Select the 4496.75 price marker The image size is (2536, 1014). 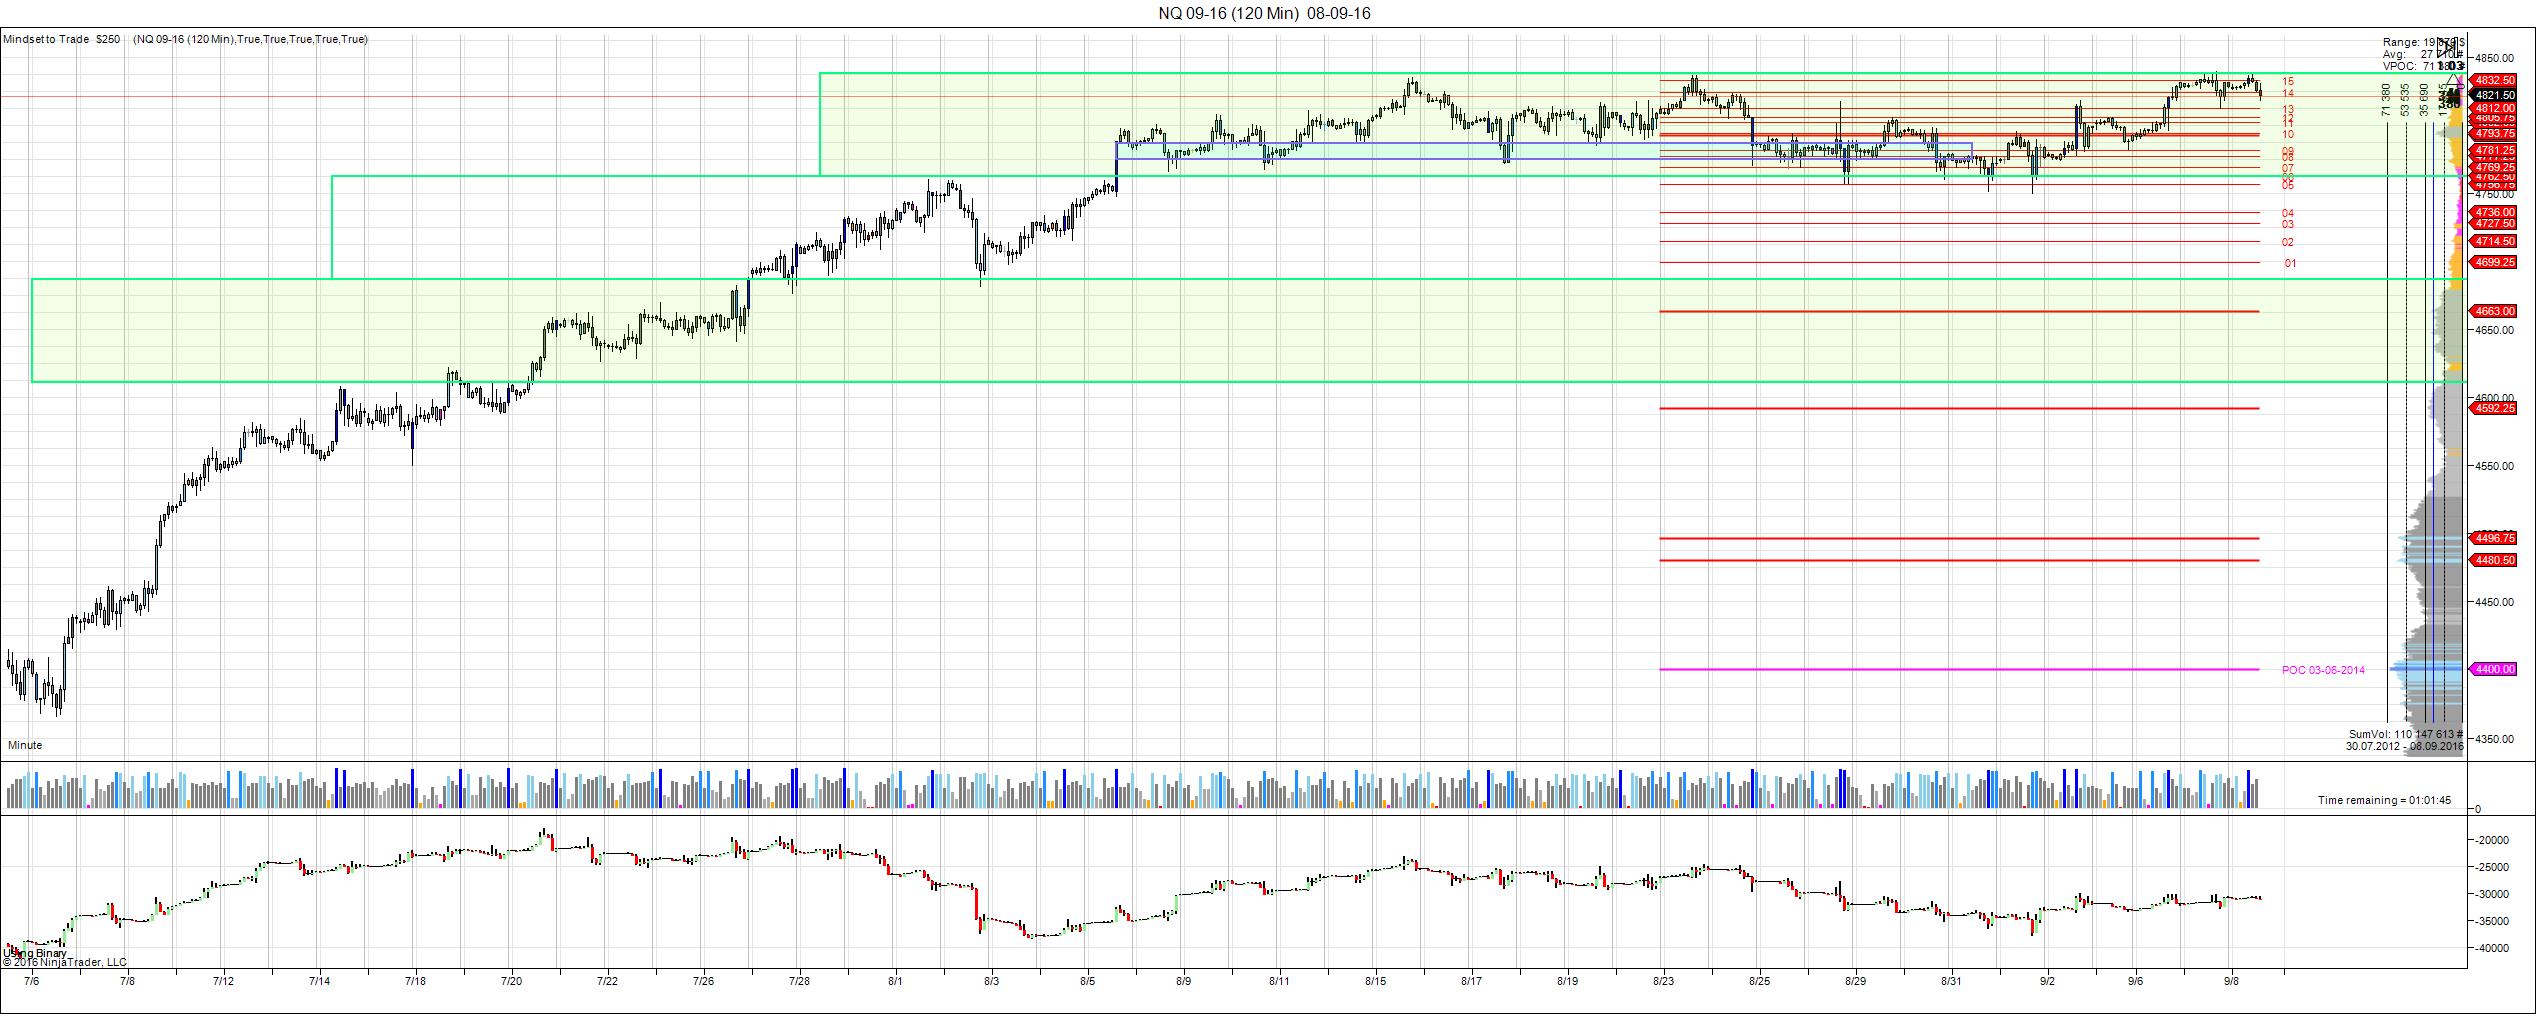[2493, 538]
